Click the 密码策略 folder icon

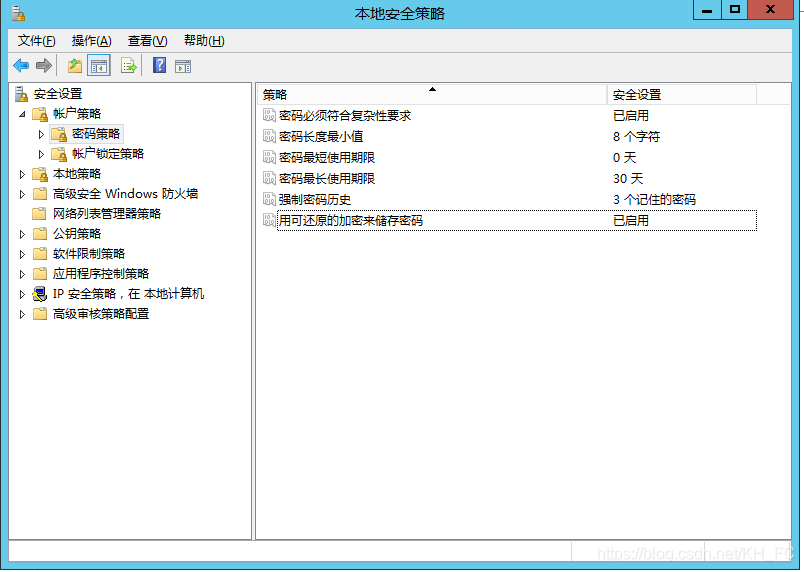click(x=59, y=134)
